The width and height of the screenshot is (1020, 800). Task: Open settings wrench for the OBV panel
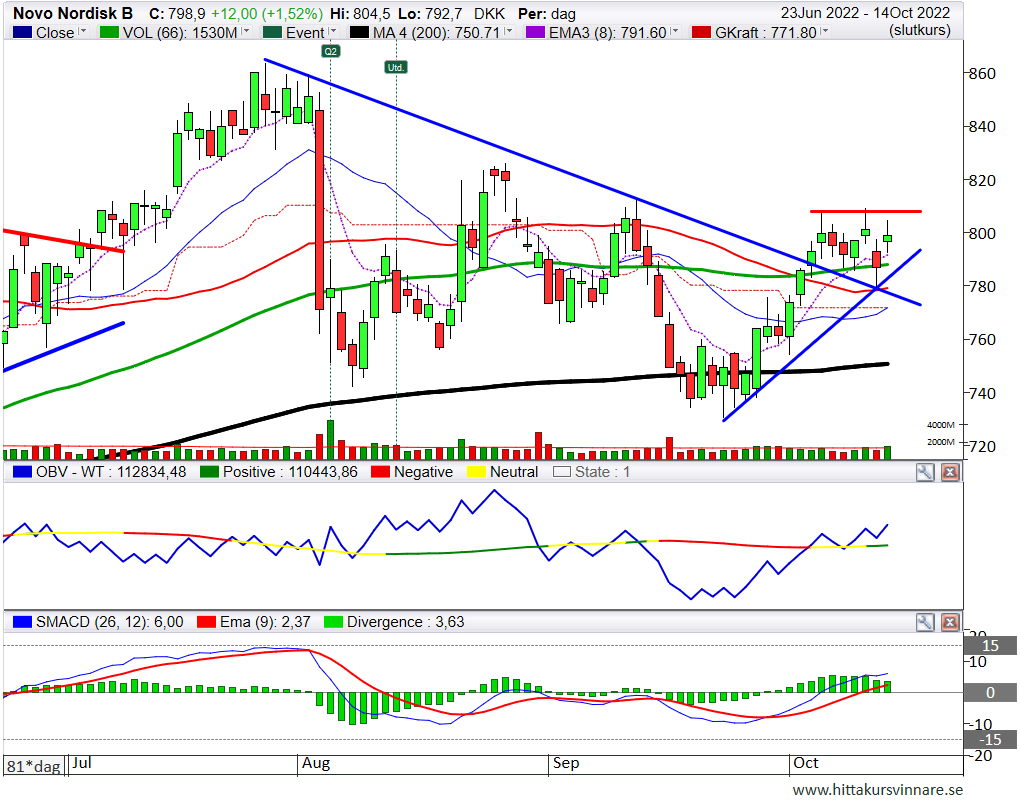(x=924, y=472)
